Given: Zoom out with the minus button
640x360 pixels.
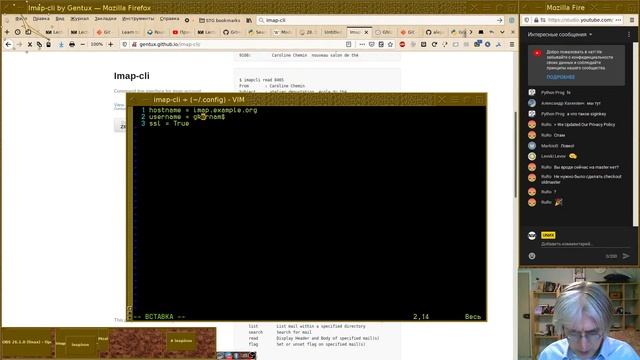Looking at the screenshot, I should [x=83, y=44].
